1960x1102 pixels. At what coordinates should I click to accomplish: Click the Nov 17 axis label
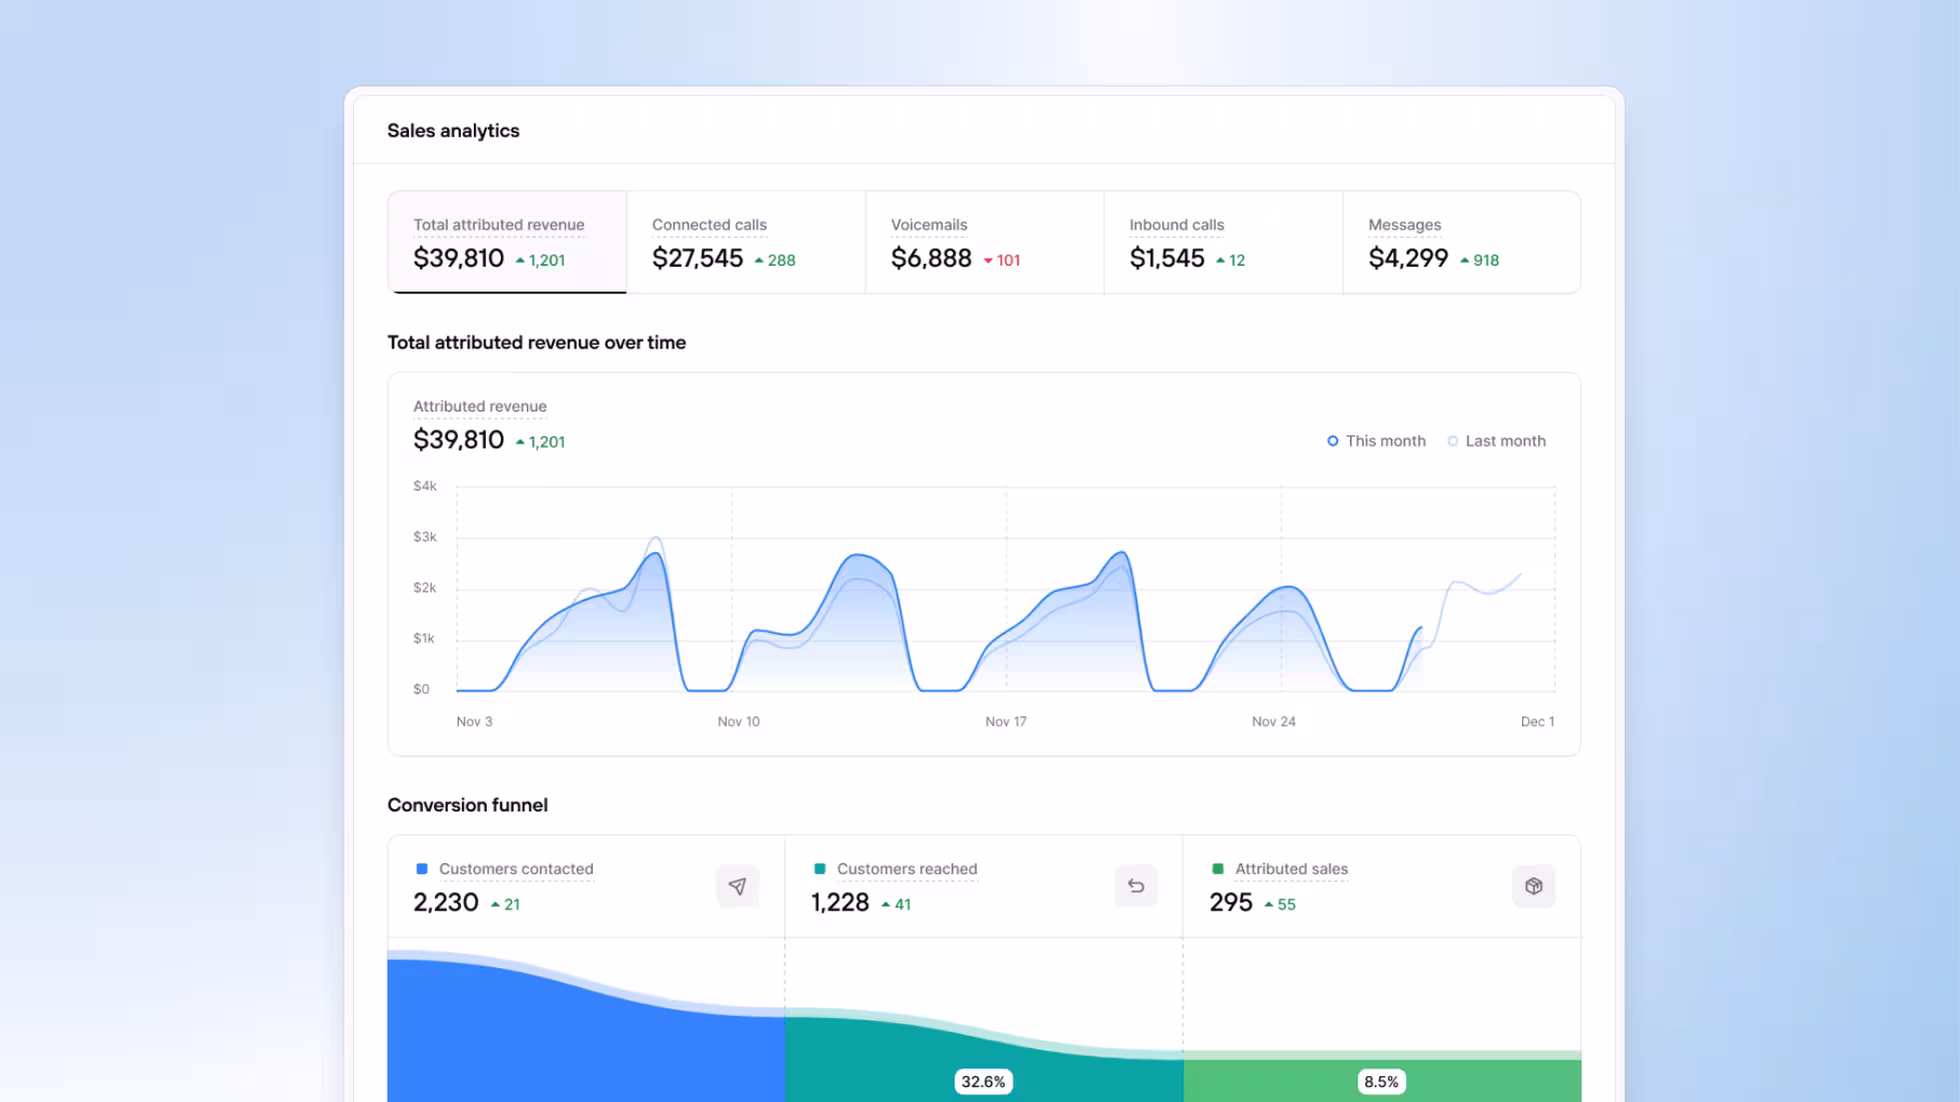click(x=1006, y=722)
